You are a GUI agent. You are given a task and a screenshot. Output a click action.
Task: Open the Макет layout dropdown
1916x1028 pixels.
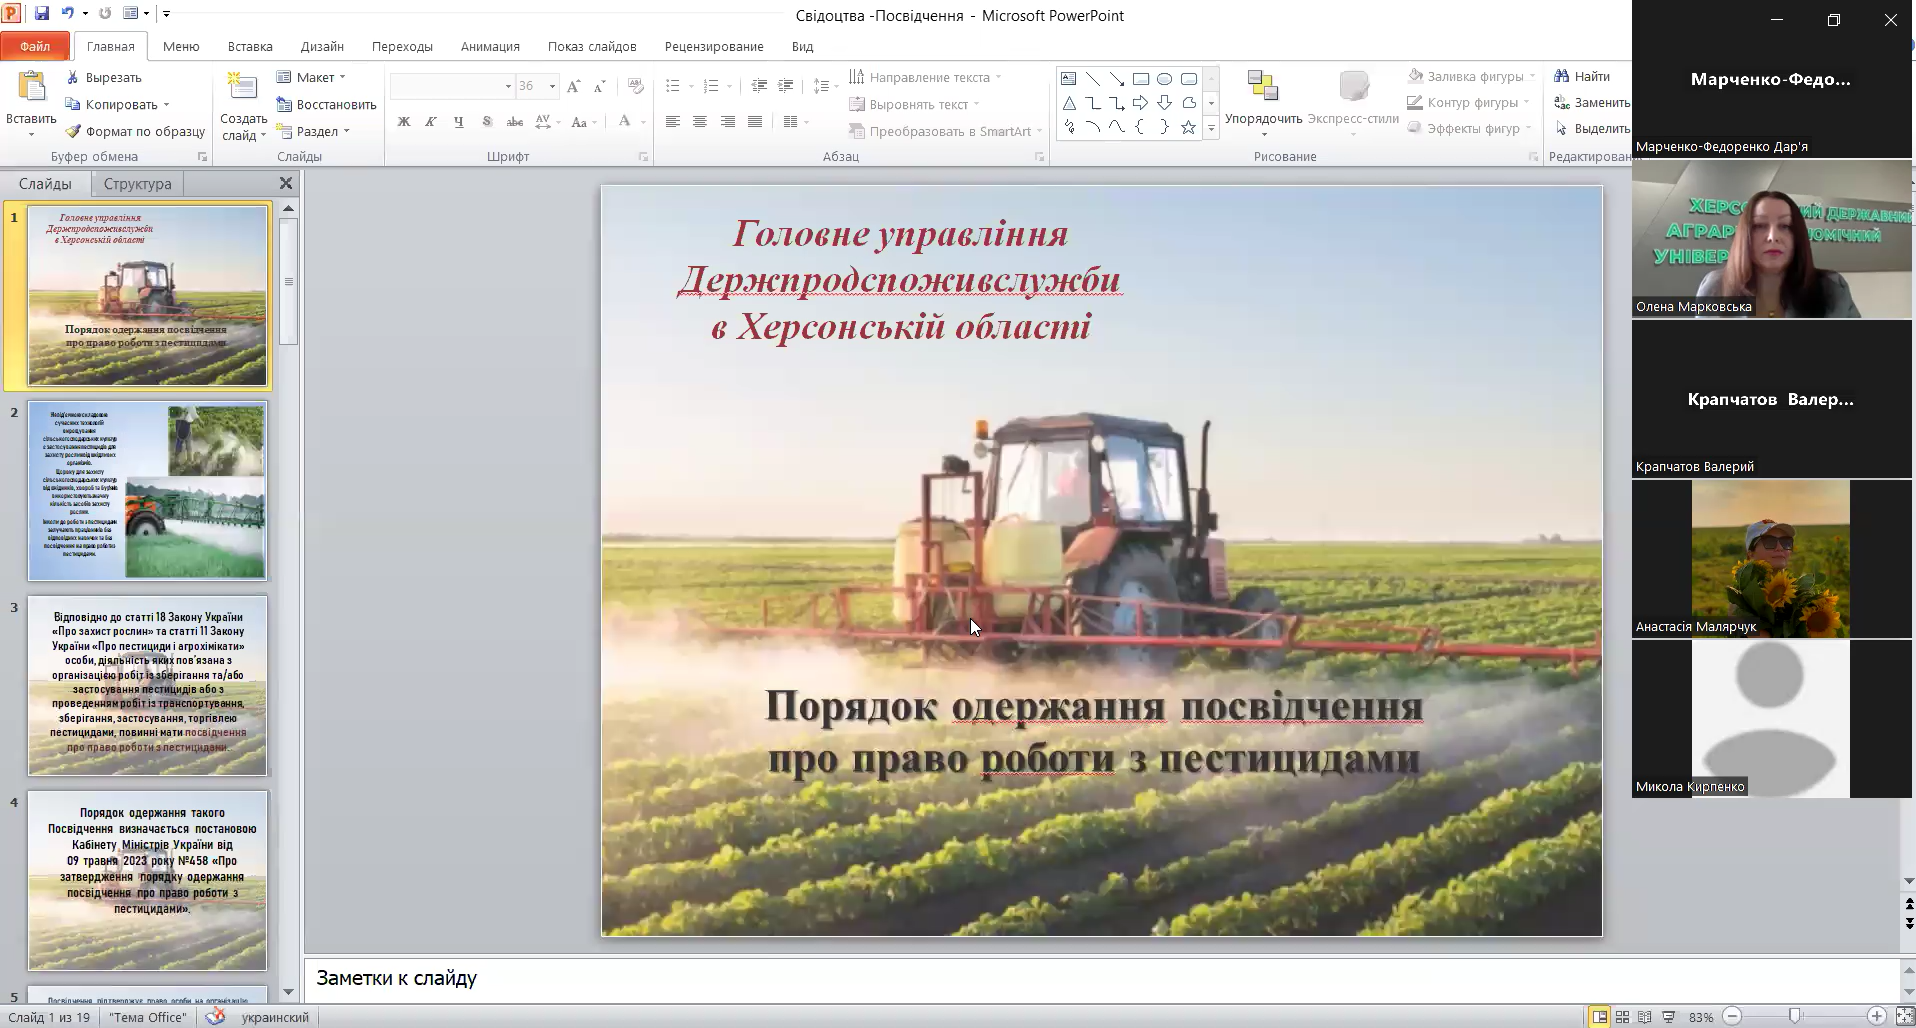(x=313, y=77)
